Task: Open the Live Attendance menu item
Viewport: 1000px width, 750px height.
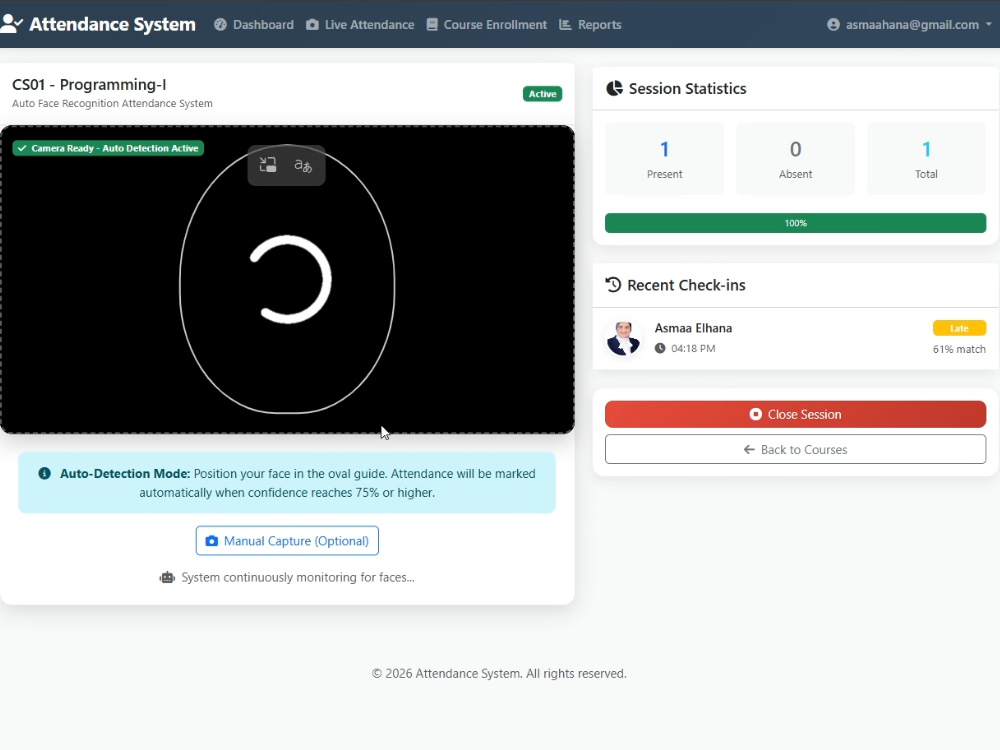Action: (x=360, y=24)
